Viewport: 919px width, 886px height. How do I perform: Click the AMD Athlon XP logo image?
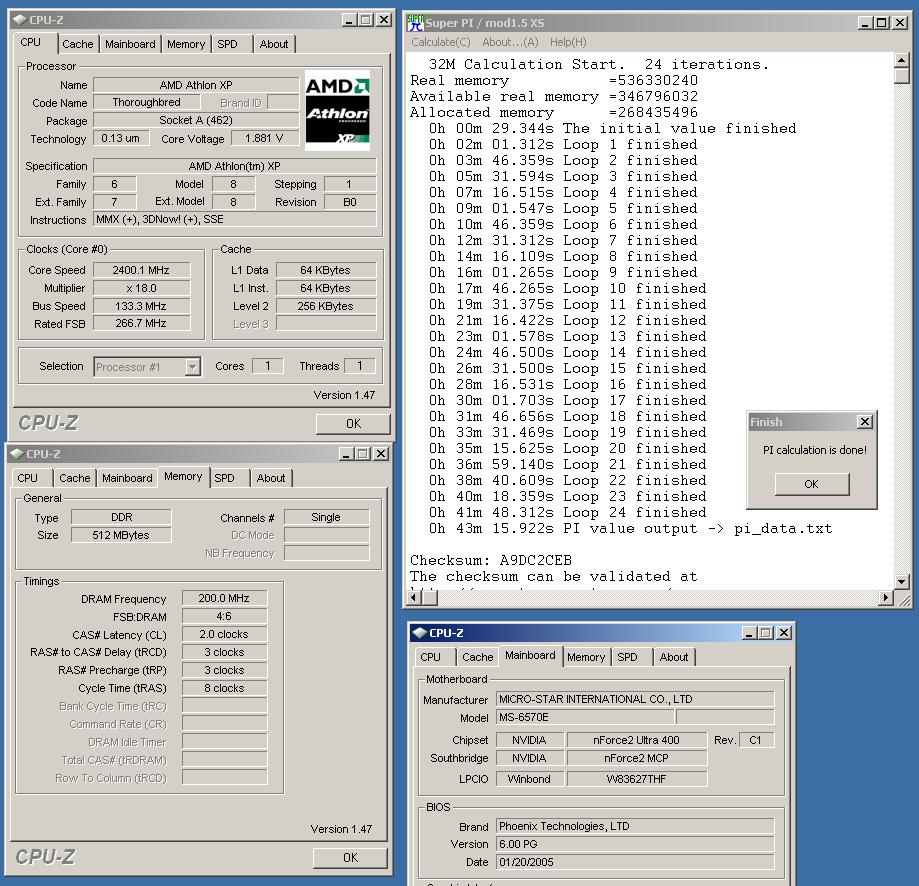click(x=338, y=110)
